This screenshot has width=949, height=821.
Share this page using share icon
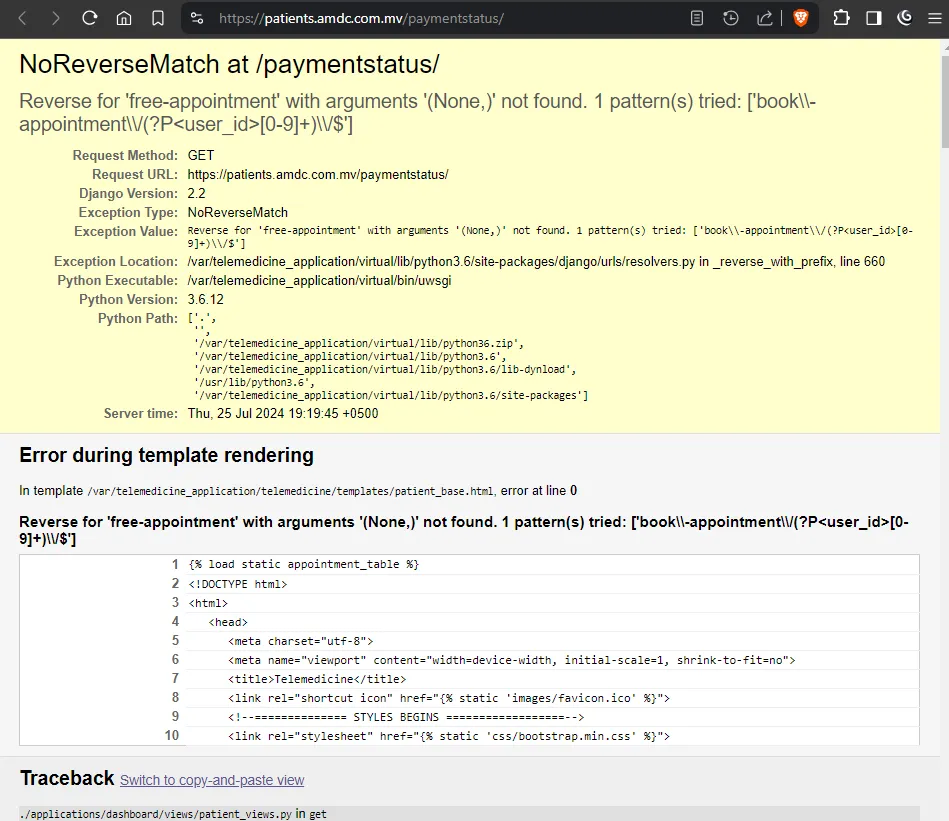coord(765,18)
